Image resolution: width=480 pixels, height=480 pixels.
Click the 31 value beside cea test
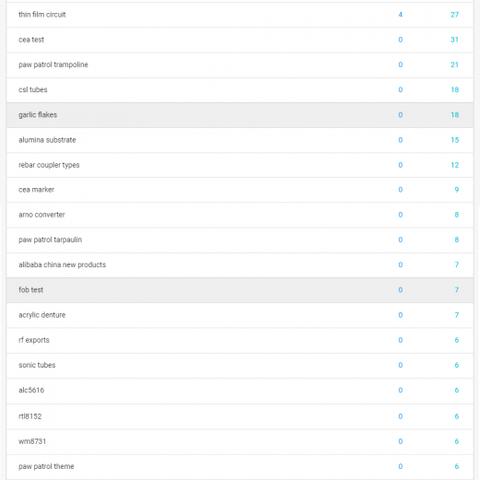tap(454, 40)
